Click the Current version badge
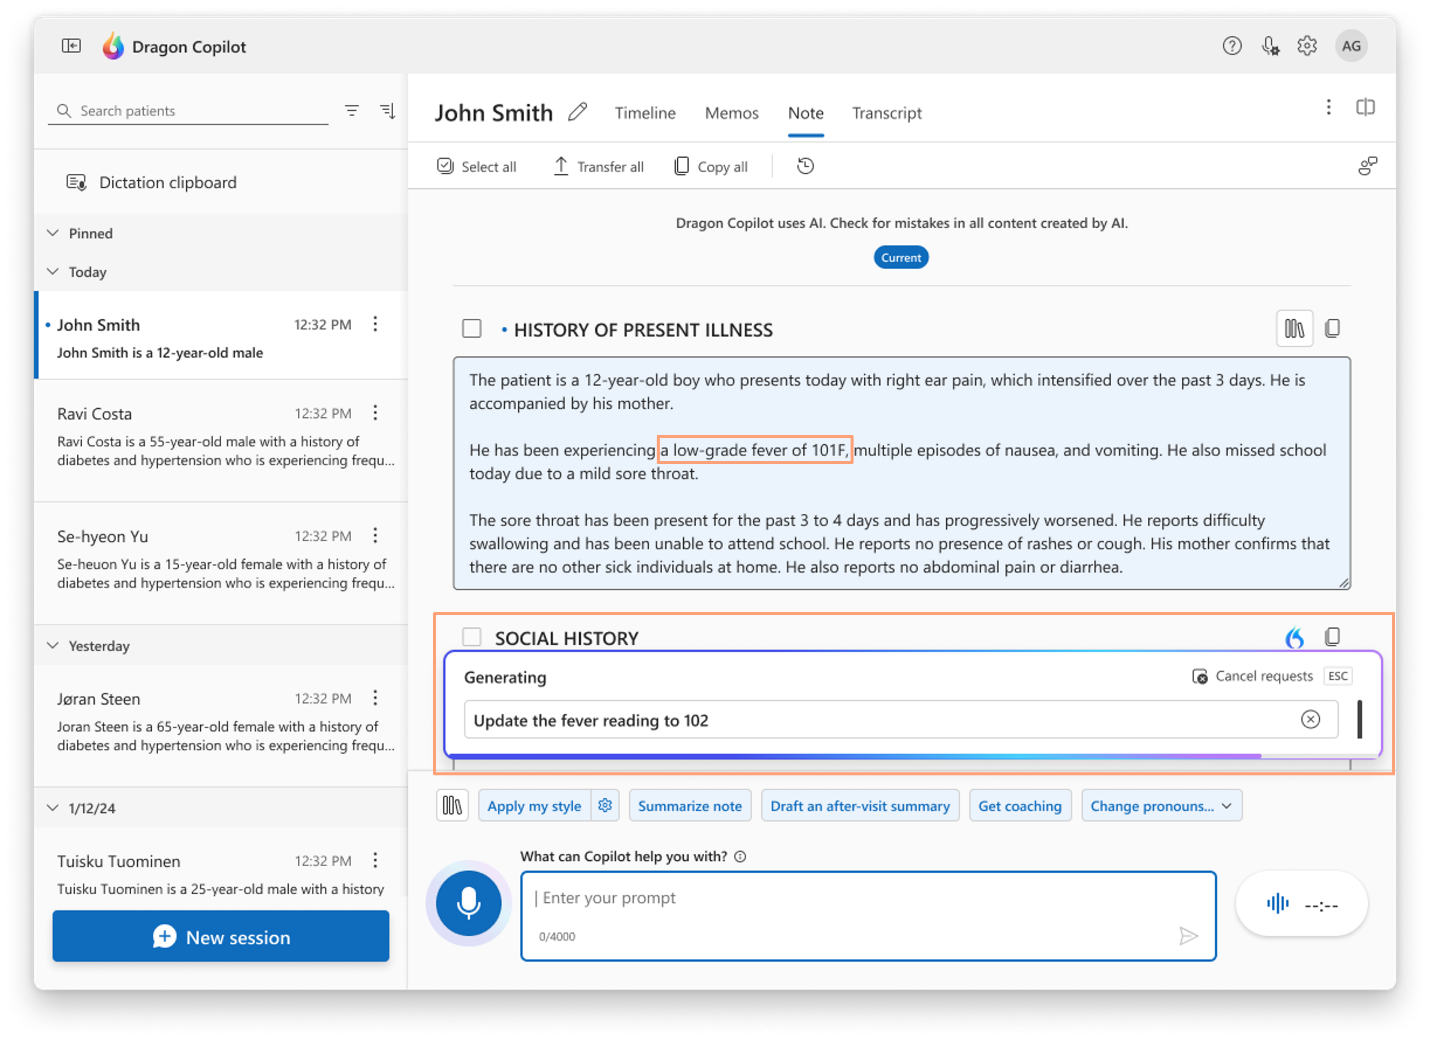Image resolution: width=1430 pixels, height=1040 pixels. (901, 258)
